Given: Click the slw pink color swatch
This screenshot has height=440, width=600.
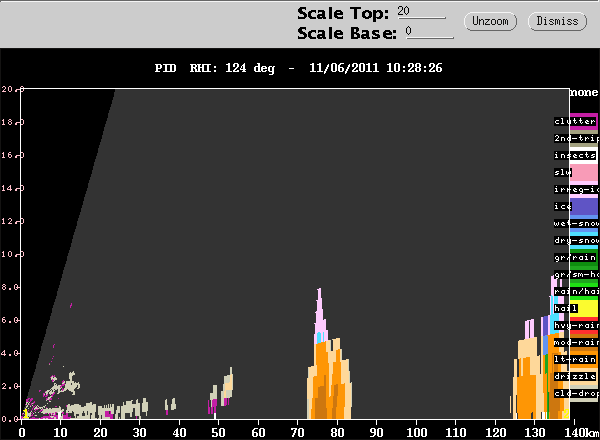Looking at the screenshot, I should pyautogui.click(x=584, y=172).
